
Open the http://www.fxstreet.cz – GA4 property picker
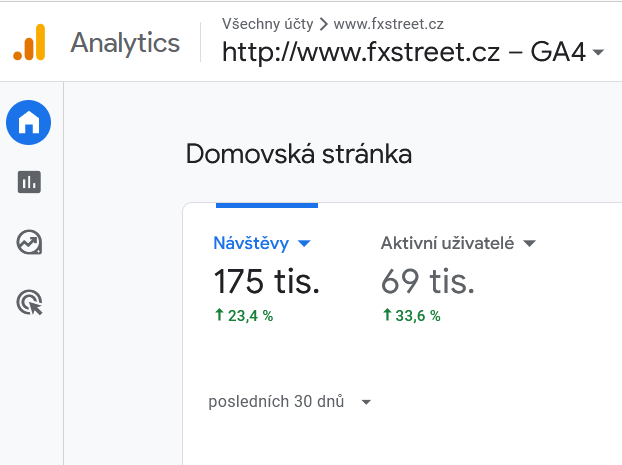(x=413, y=52)
